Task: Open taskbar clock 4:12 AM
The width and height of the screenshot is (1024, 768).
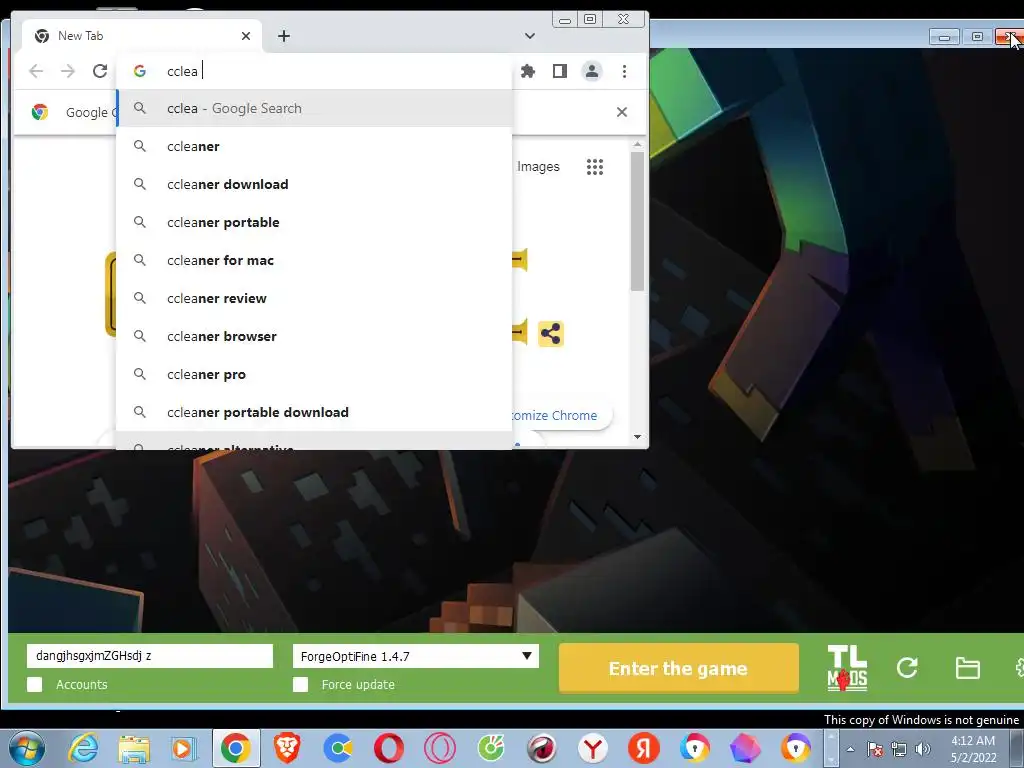Action: coord(973,749)
